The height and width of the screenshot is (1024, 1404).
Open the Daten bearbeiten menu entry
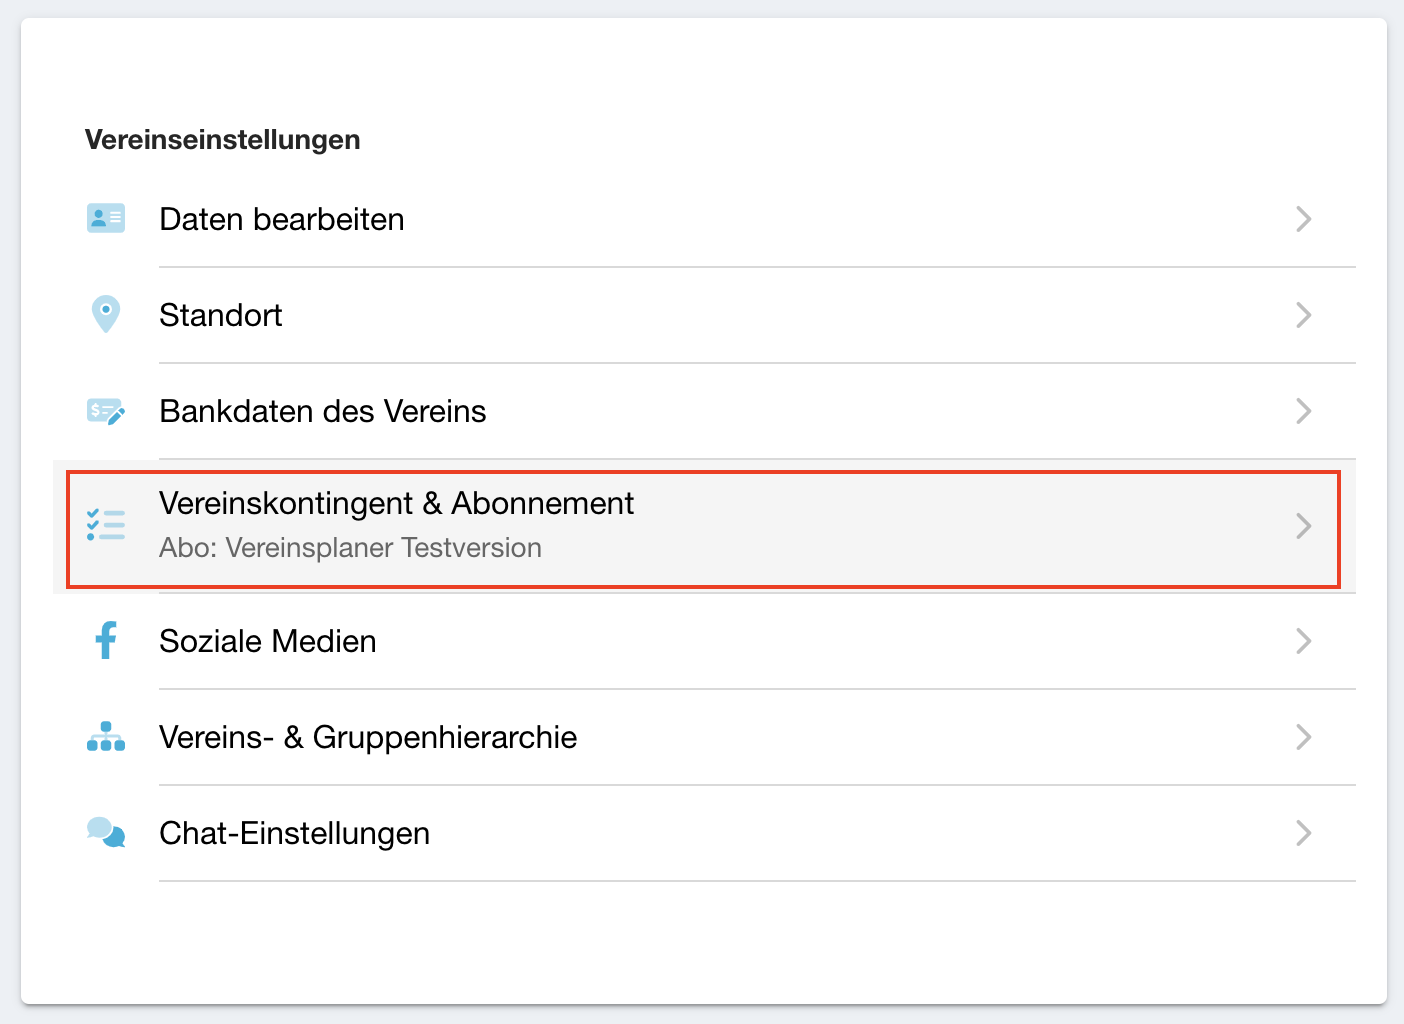point(282,219)
